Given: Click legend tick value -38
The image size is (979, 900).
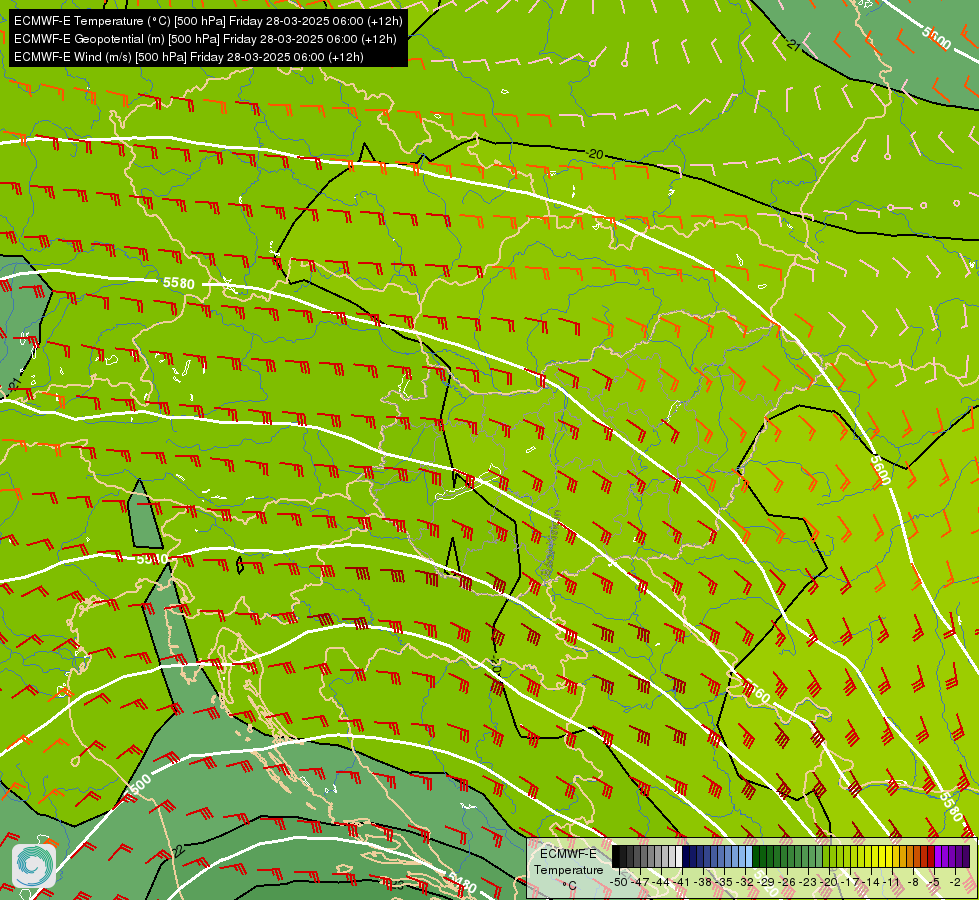Looking at the screenshot, I should click(x=702, y=882).
